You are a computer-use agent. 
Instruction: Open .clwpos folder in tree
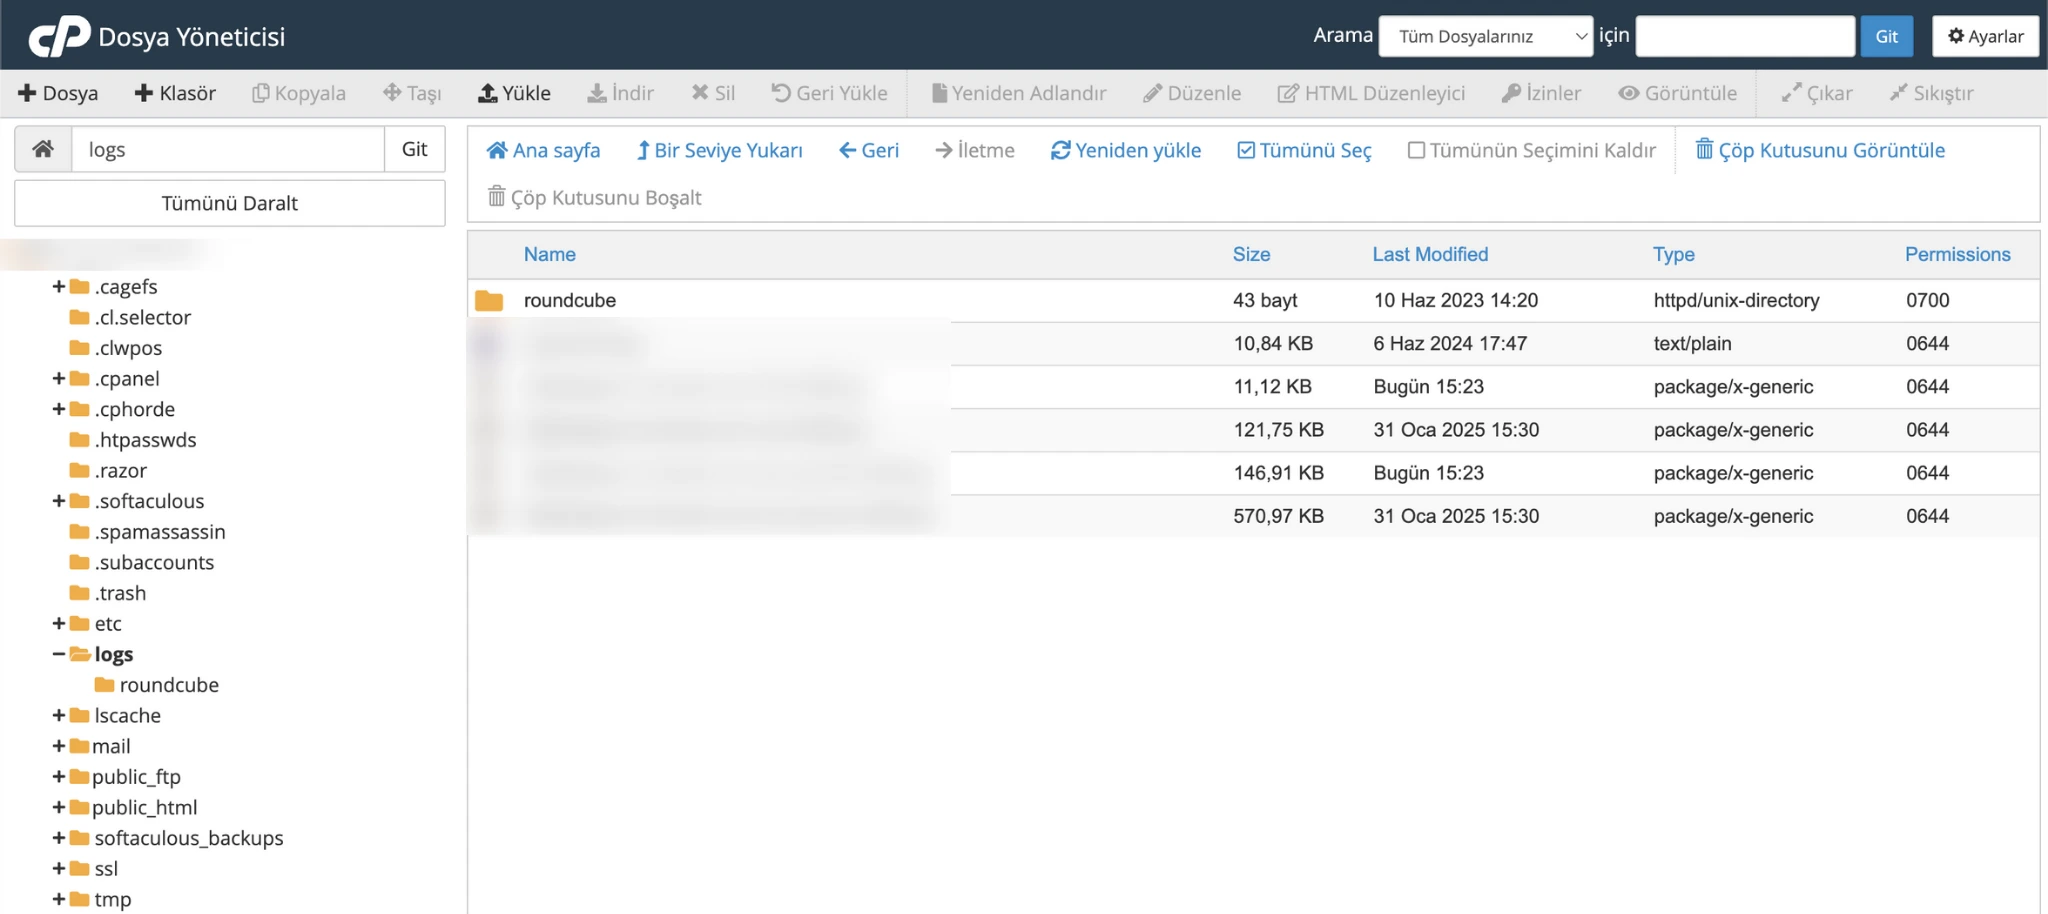(x=116, y=348)
